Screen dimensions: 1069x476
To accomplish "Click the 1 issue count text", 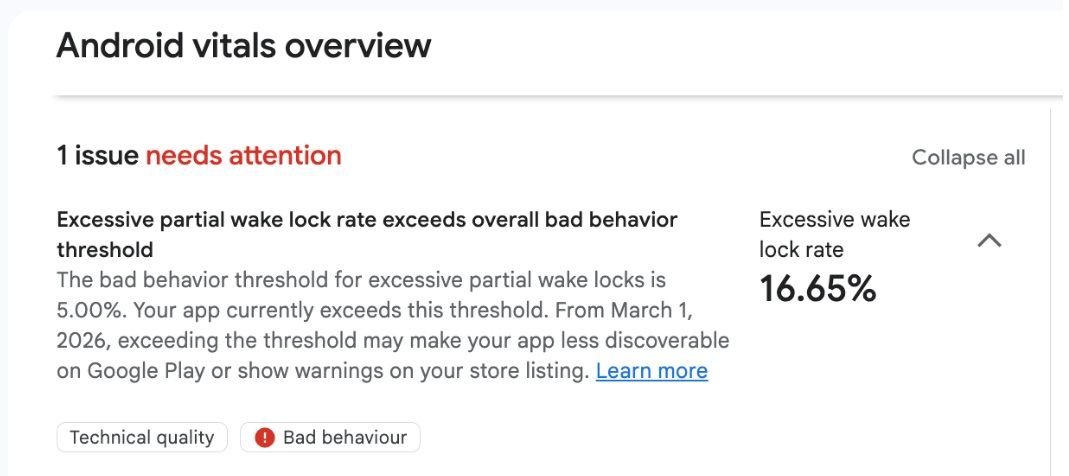I will 98,156.
